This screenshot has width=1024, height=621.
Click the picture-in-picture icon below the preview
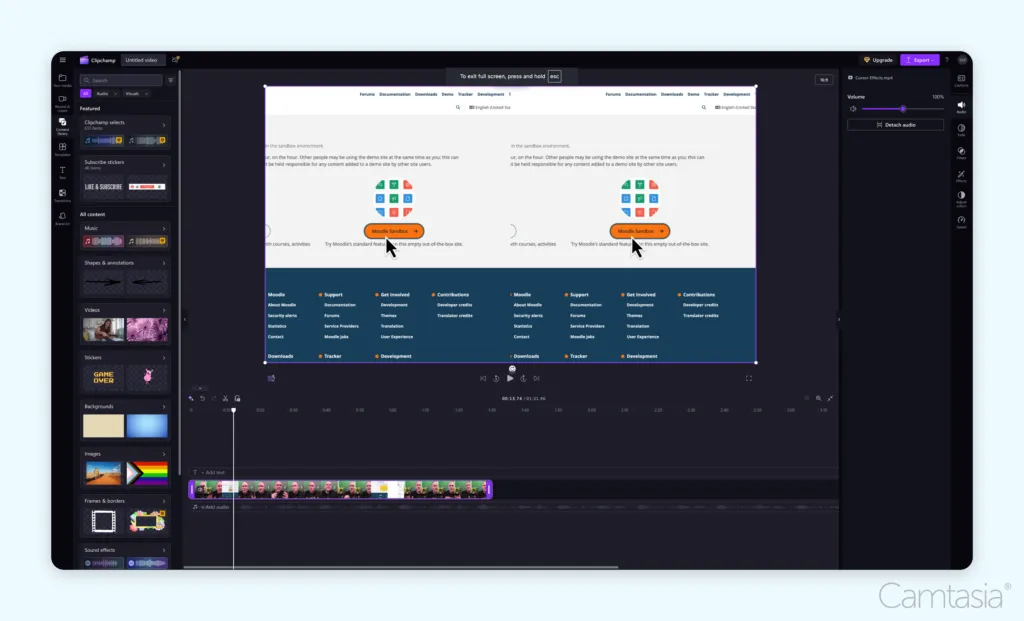[271, 378]
